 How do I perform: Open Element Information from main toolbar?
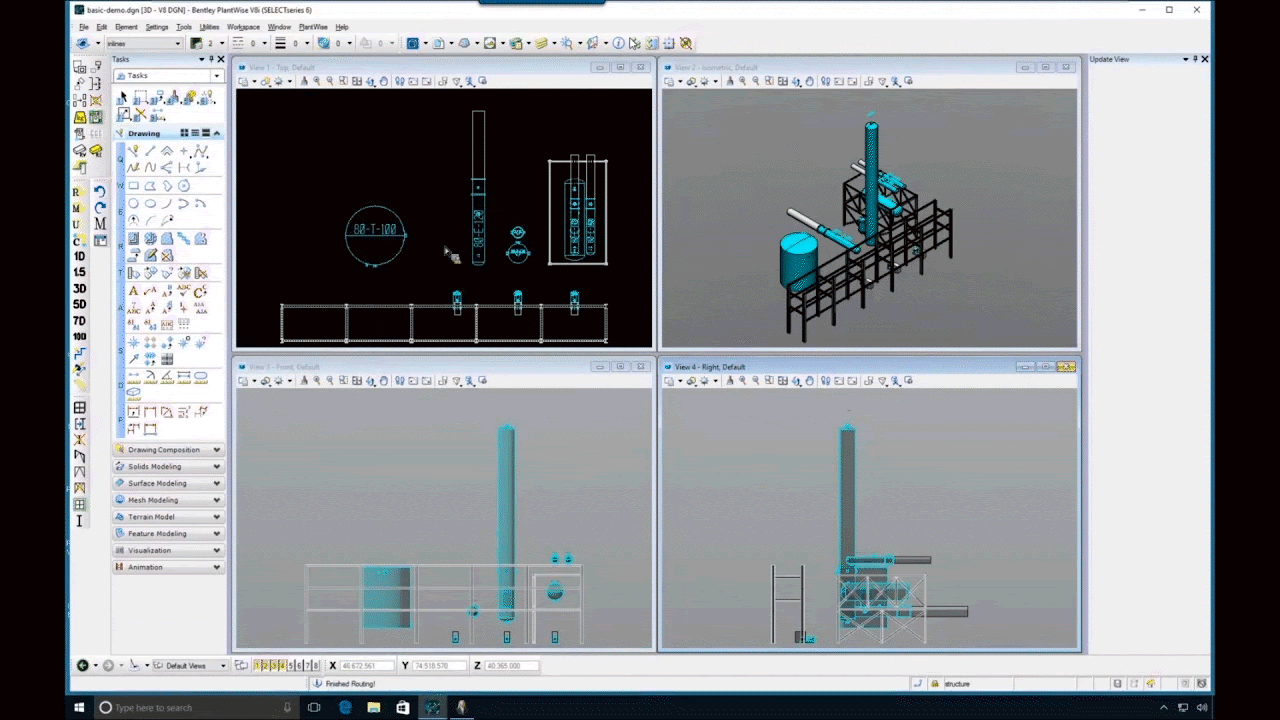click(619, 43)
